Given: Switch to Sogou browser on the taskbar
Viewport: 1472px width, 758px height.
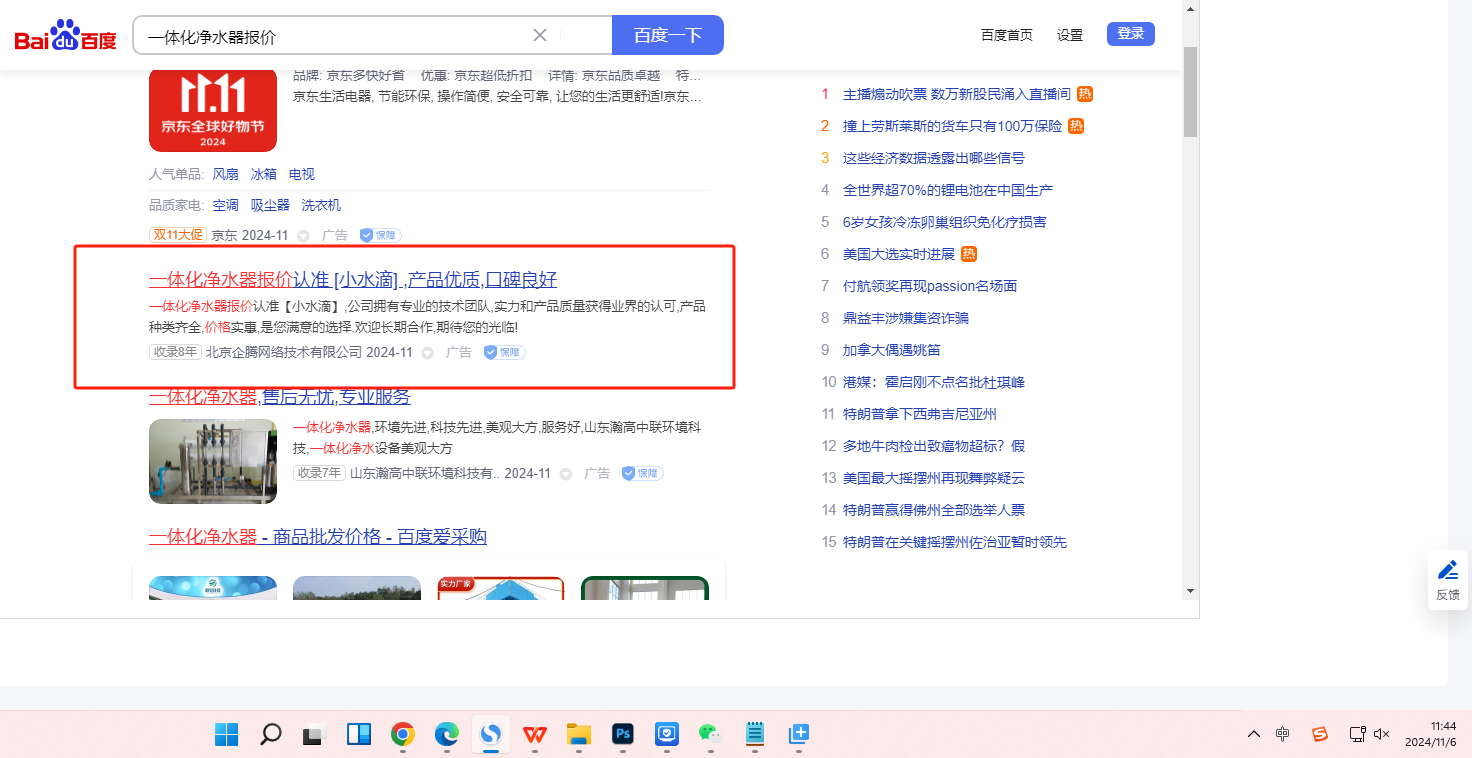Looking at the screenshot, I should [x=491, y=735].
